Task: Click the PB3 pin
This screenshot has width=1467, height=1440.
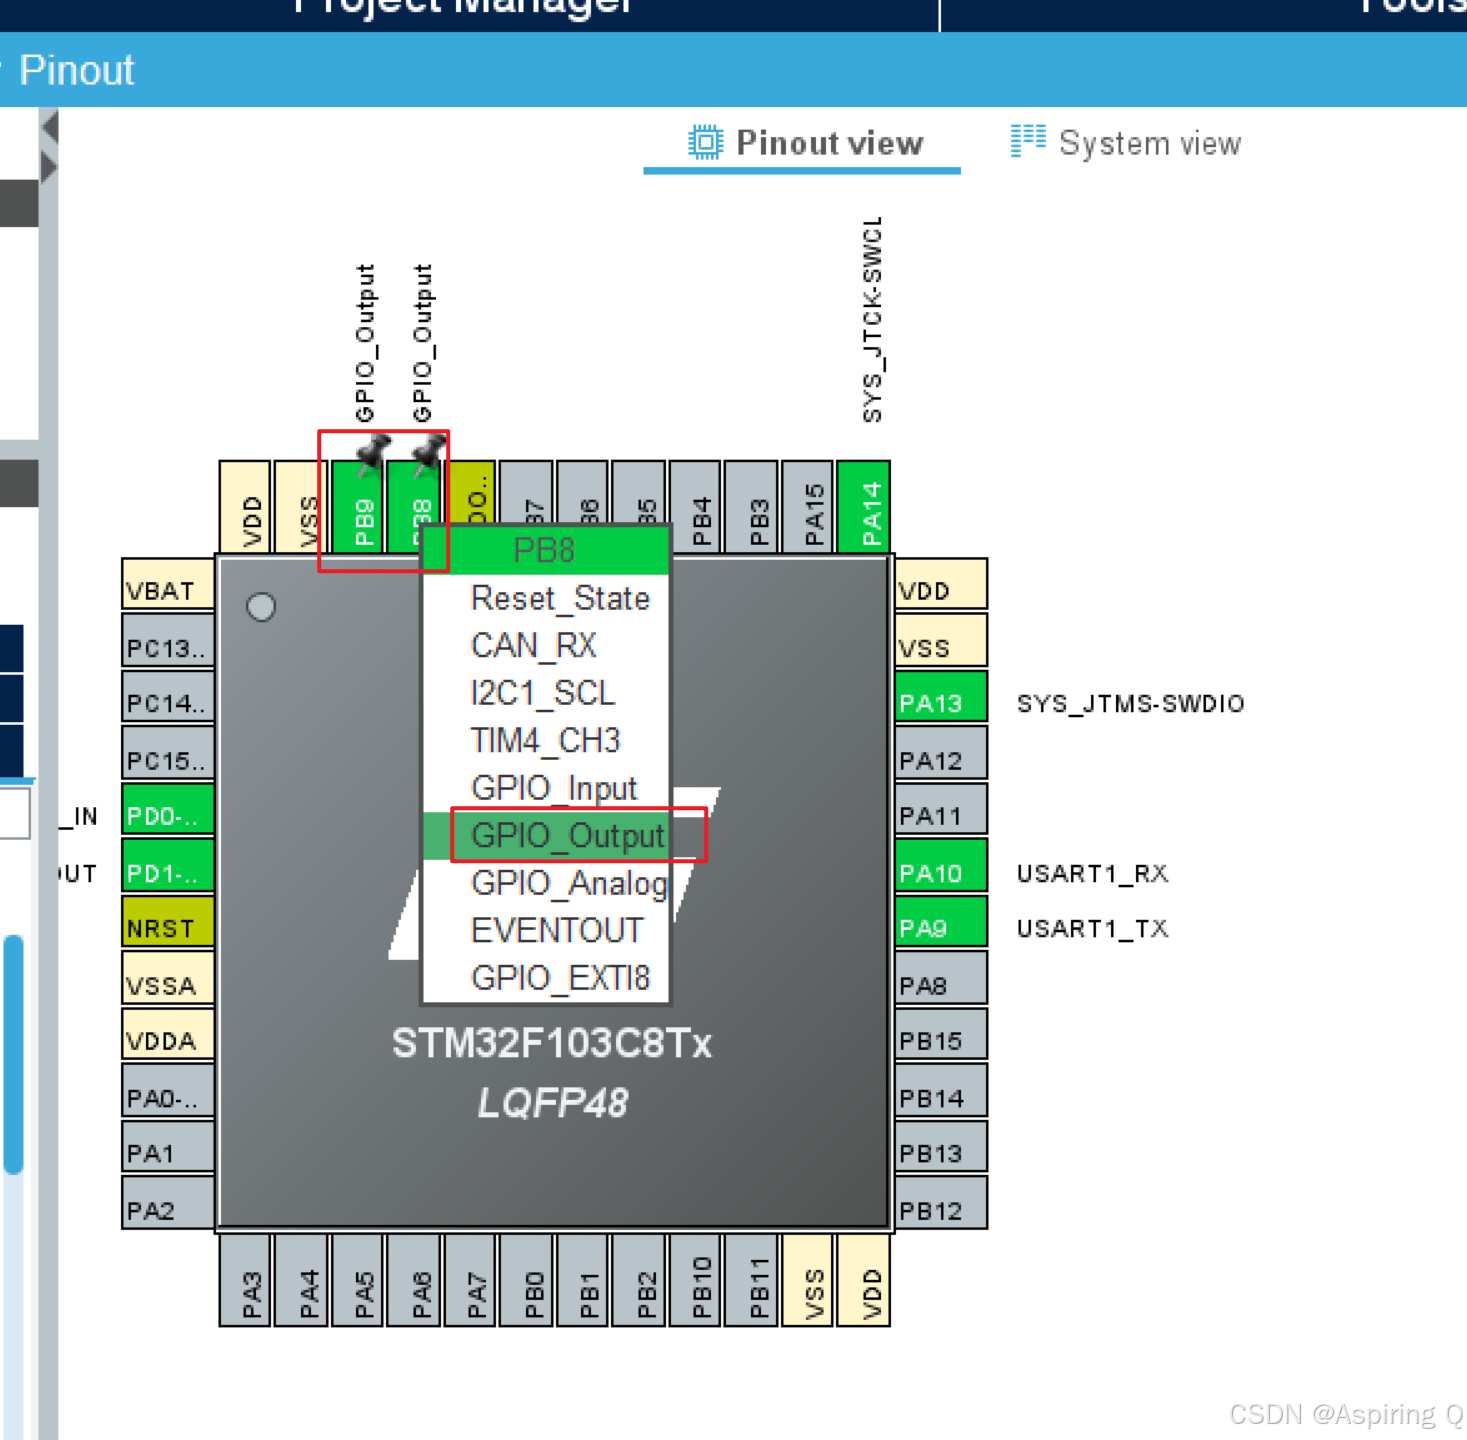Action: coord(750,506)
